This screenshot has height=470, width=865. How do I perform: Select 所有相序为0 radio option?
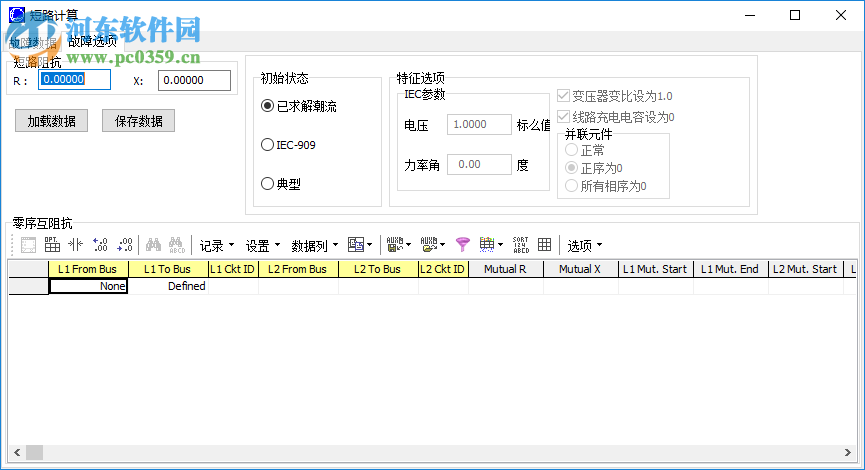(x=572, y=186)
